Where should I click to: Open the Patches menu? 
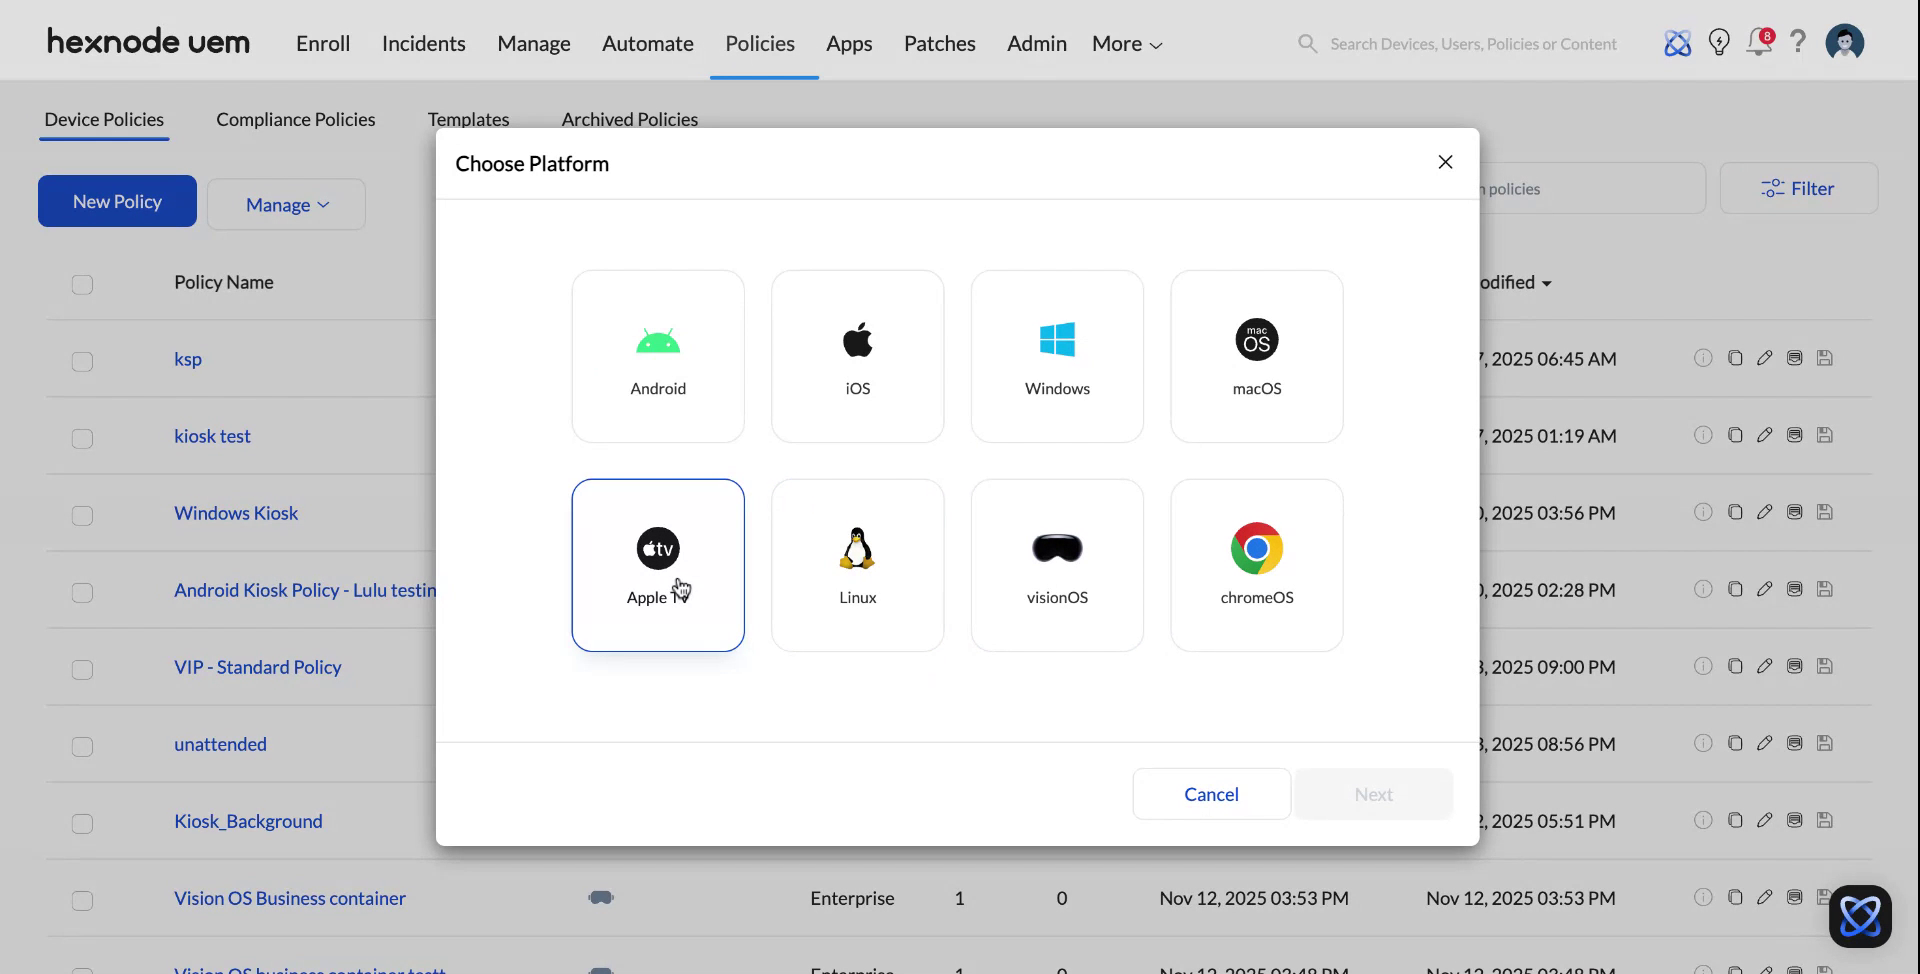pyautogui.click(x=939, y=43)
